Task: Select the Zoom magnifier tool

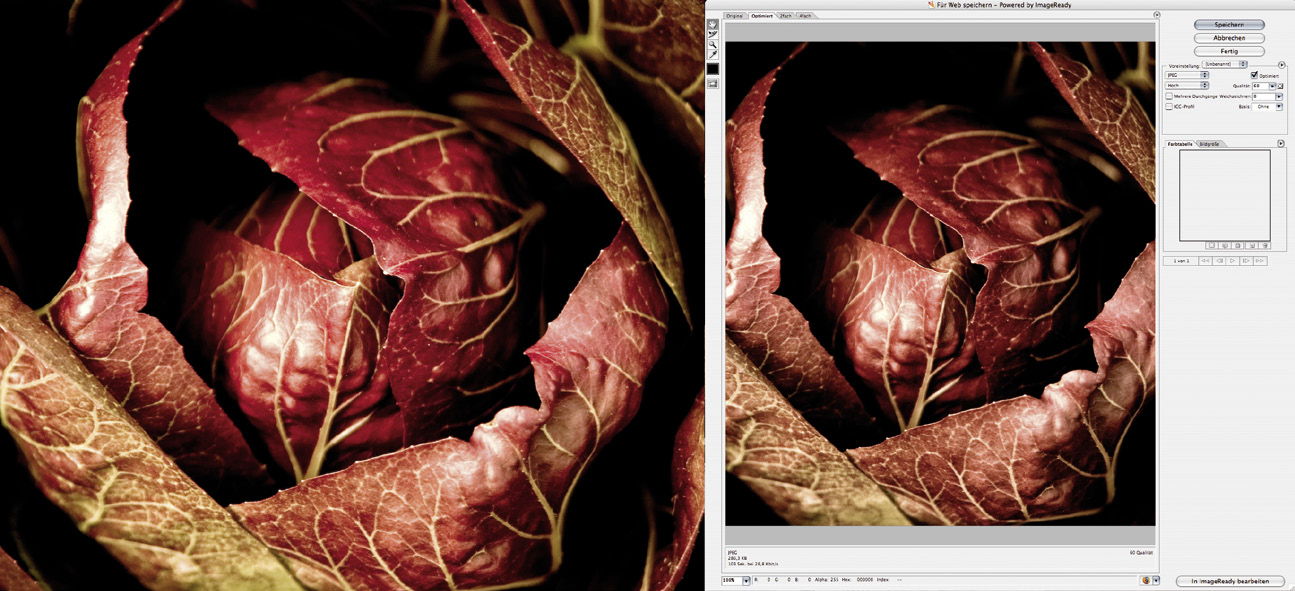Action: pyautogui.click(x=713, y=45)
